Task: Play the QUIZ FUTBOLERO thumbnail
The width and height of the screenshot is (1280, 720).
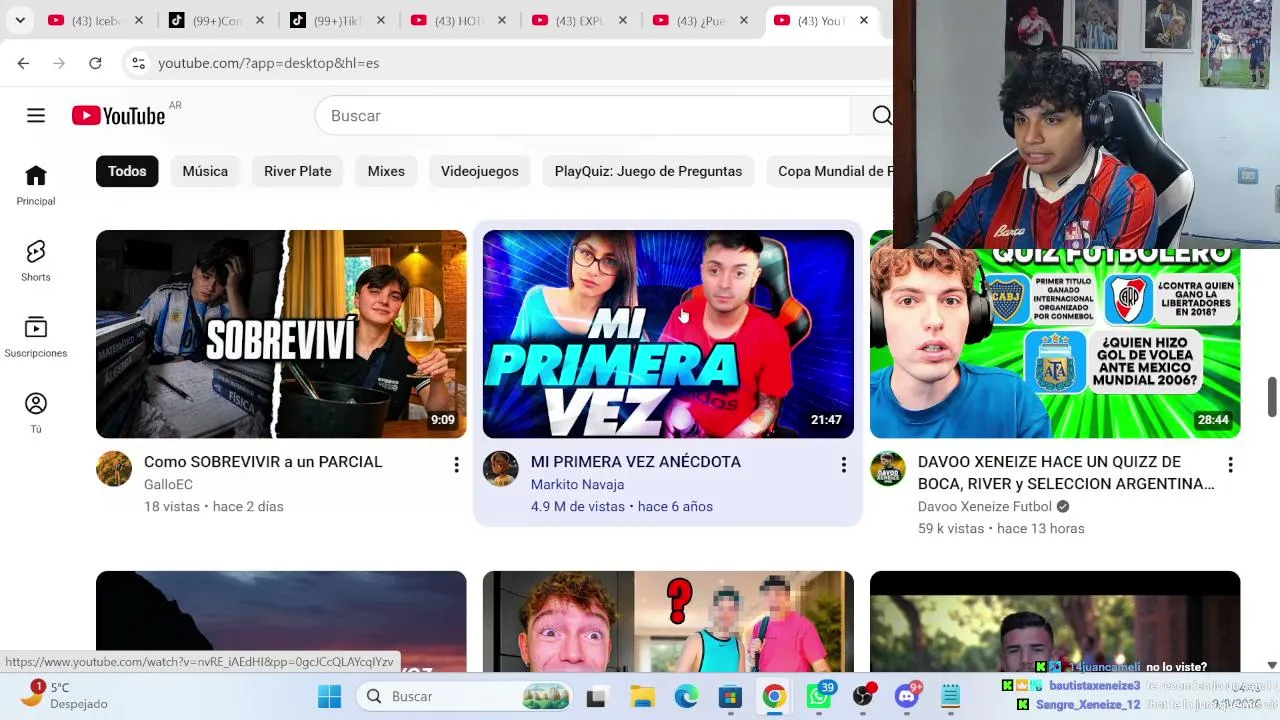Action: click(1055, 343)
